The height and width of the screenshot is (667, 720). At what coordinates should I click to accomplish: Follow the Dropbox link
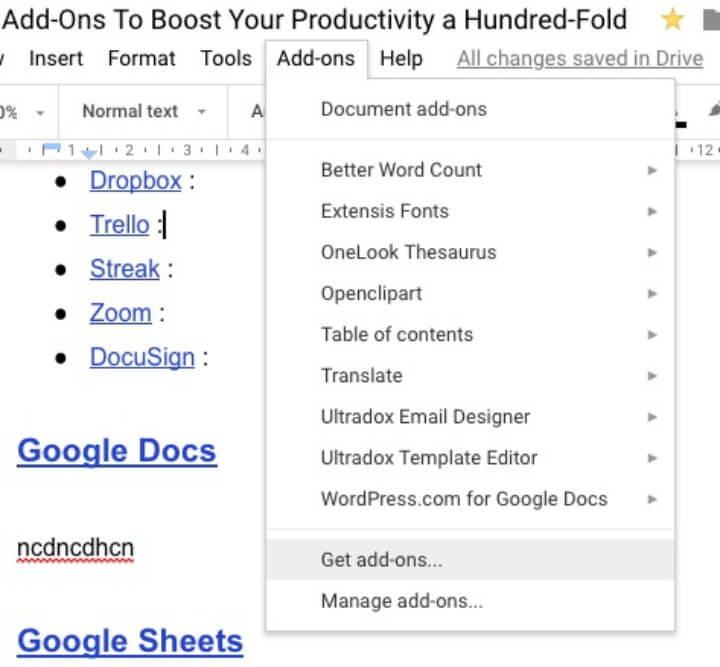tap(135, 181)
